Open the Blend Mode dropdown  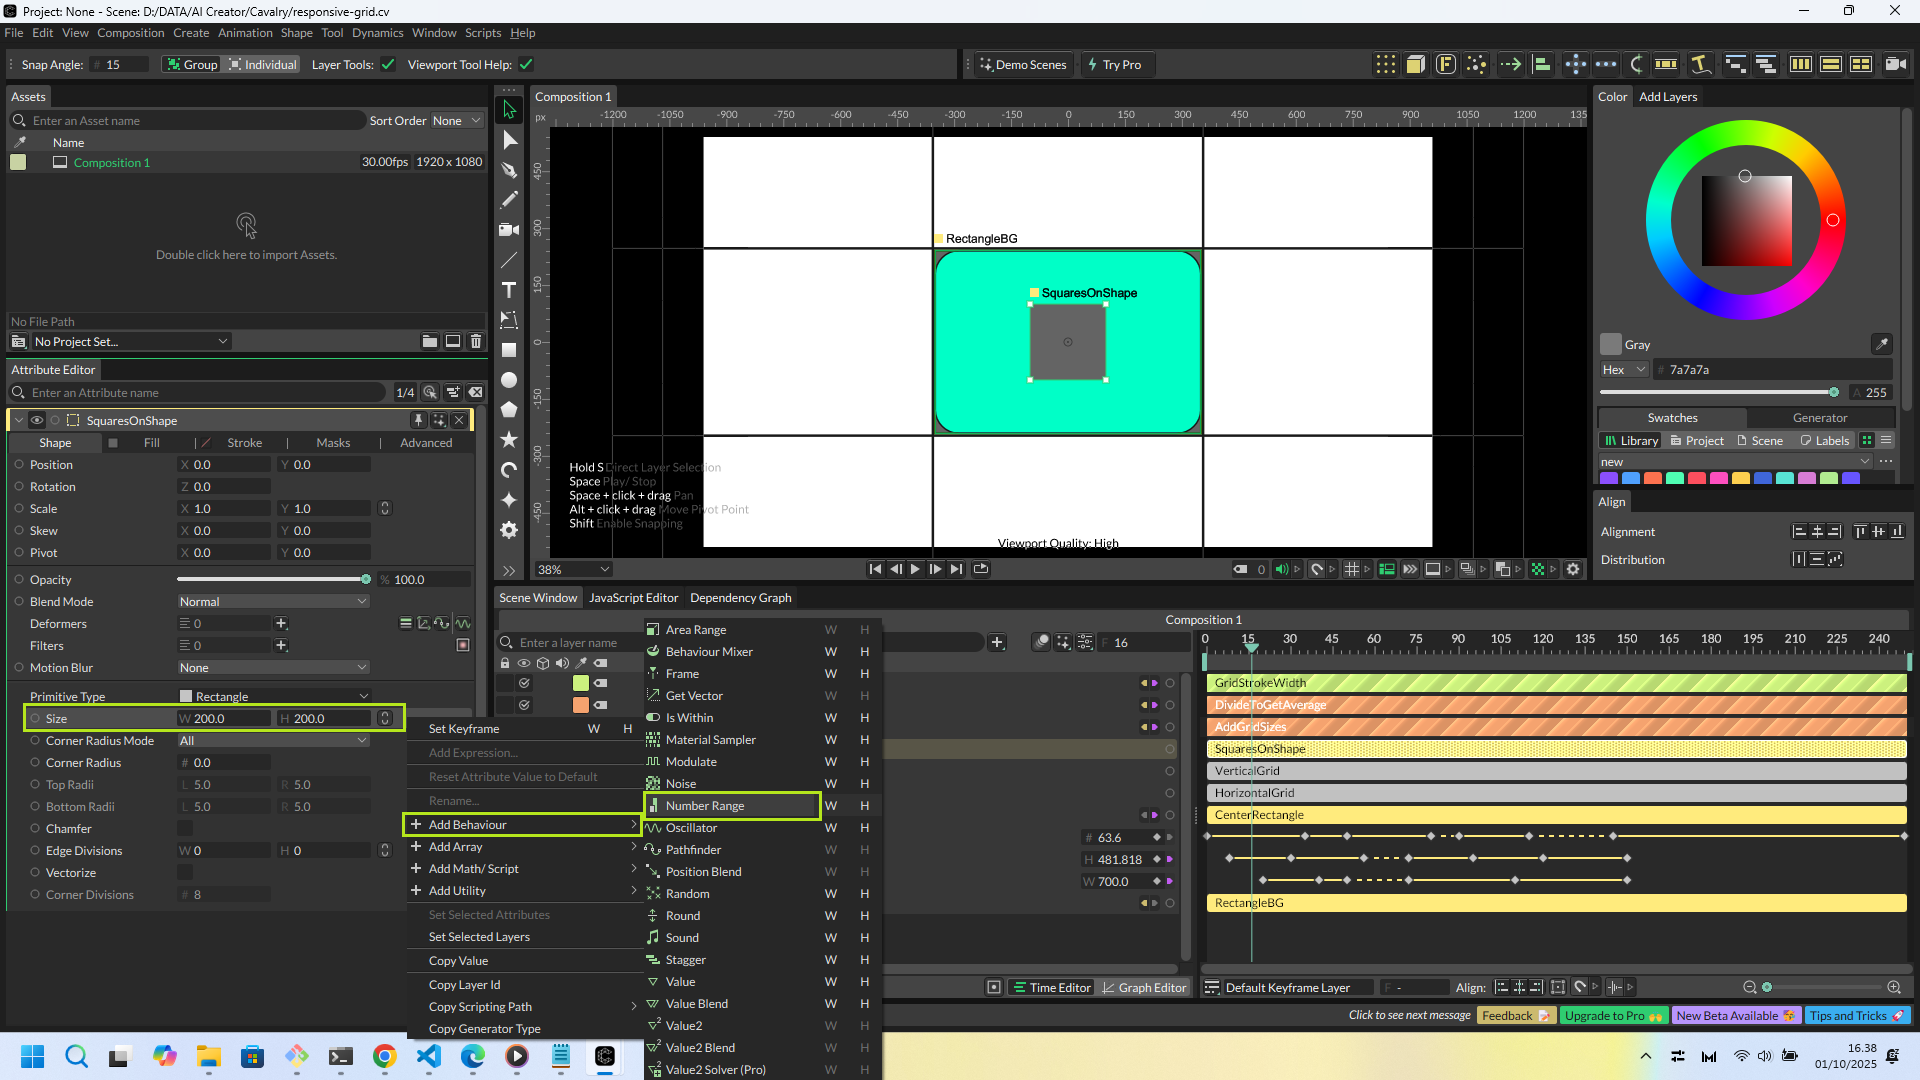point(273,602)
